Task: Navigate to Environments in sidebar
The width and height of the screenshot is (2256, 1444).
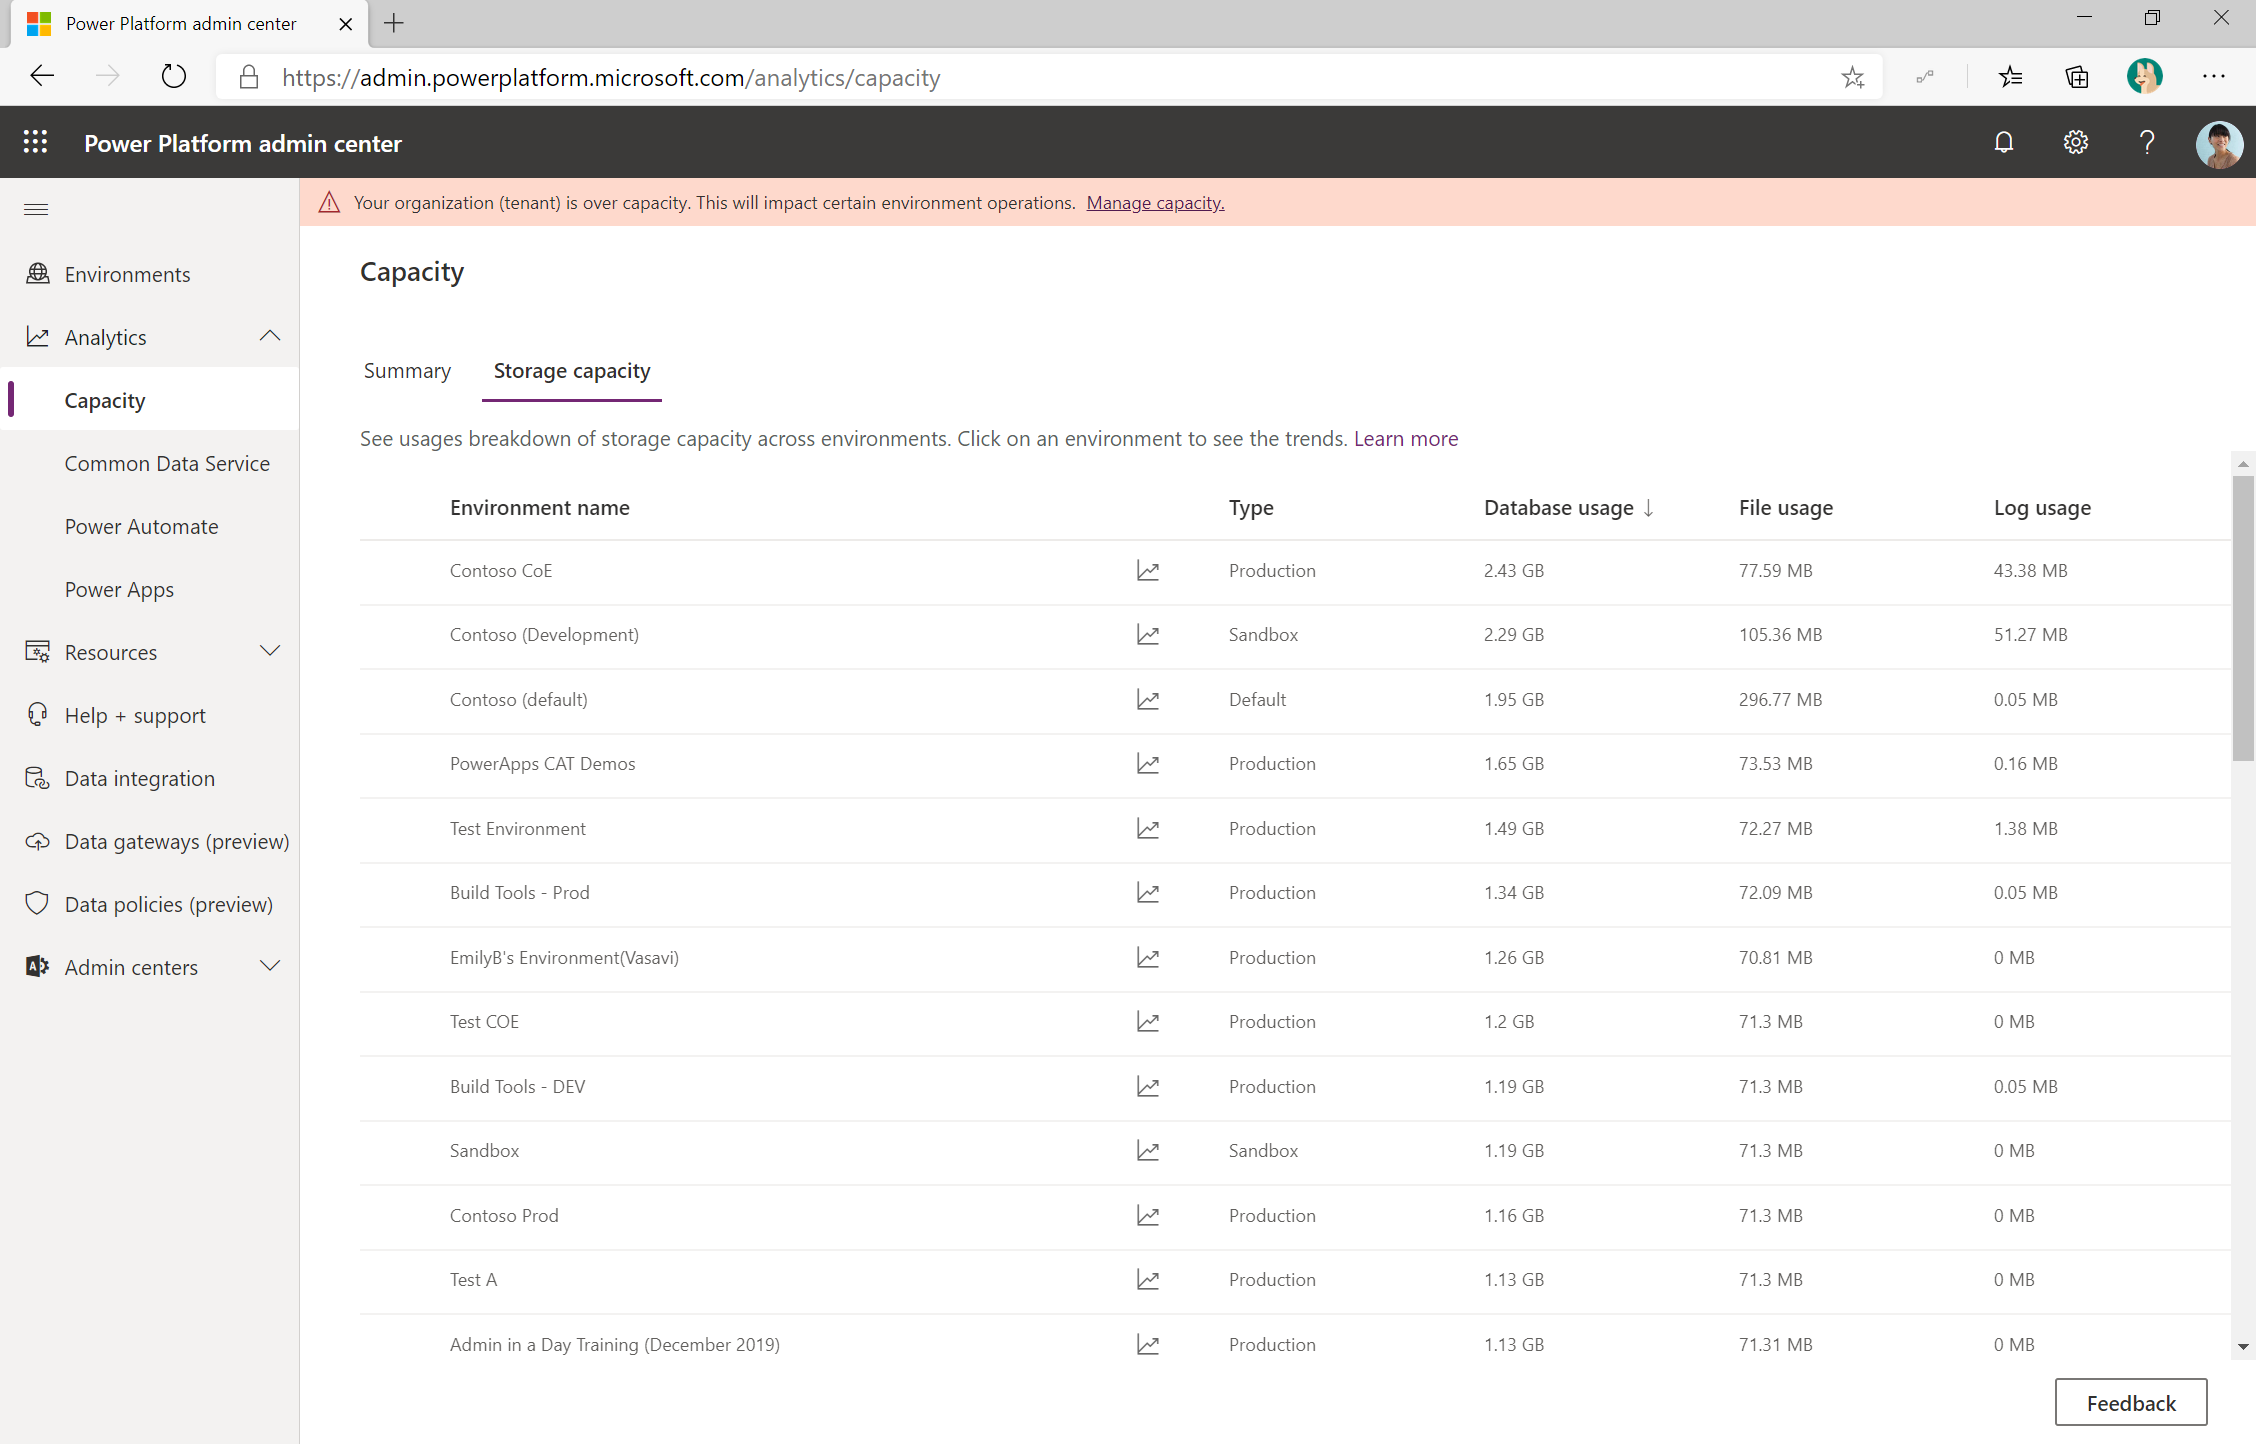Action: [128, 273]
